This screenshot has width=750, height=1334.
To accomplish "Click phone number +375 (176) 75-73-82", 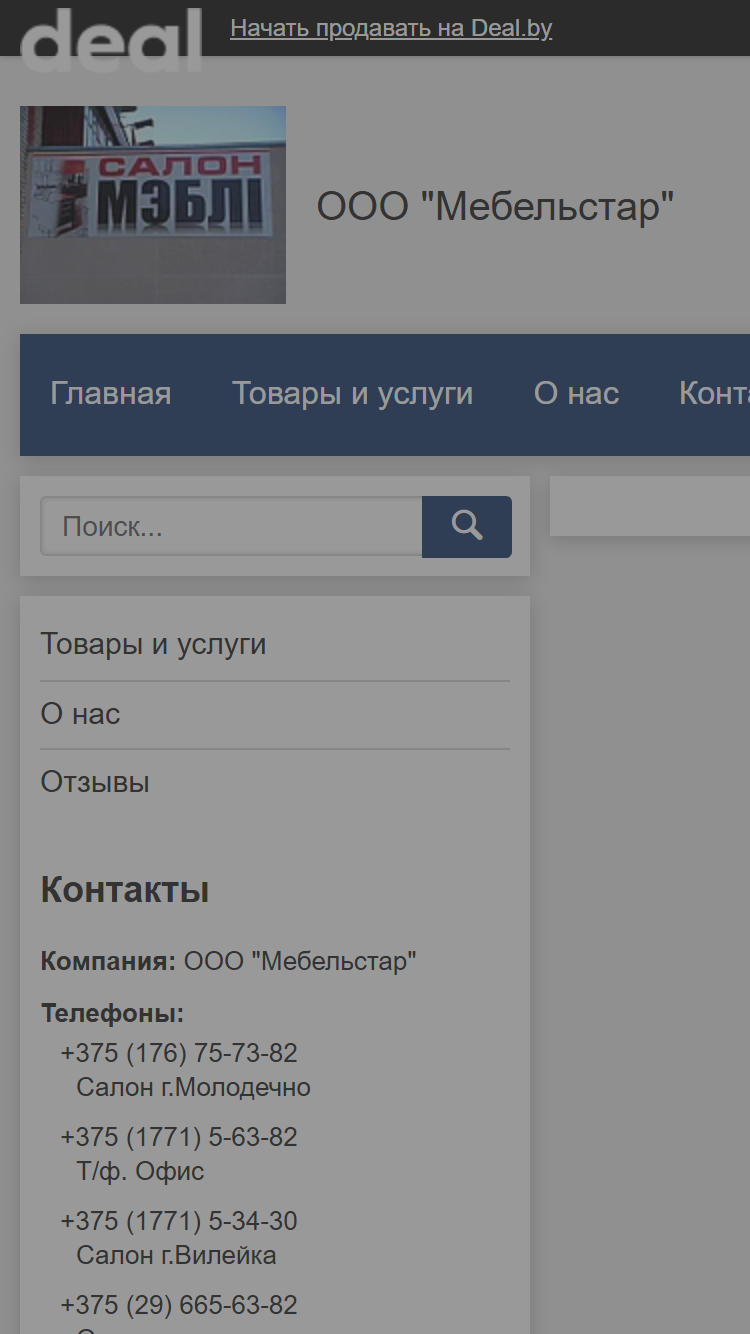I will (x=179, y=1053).
